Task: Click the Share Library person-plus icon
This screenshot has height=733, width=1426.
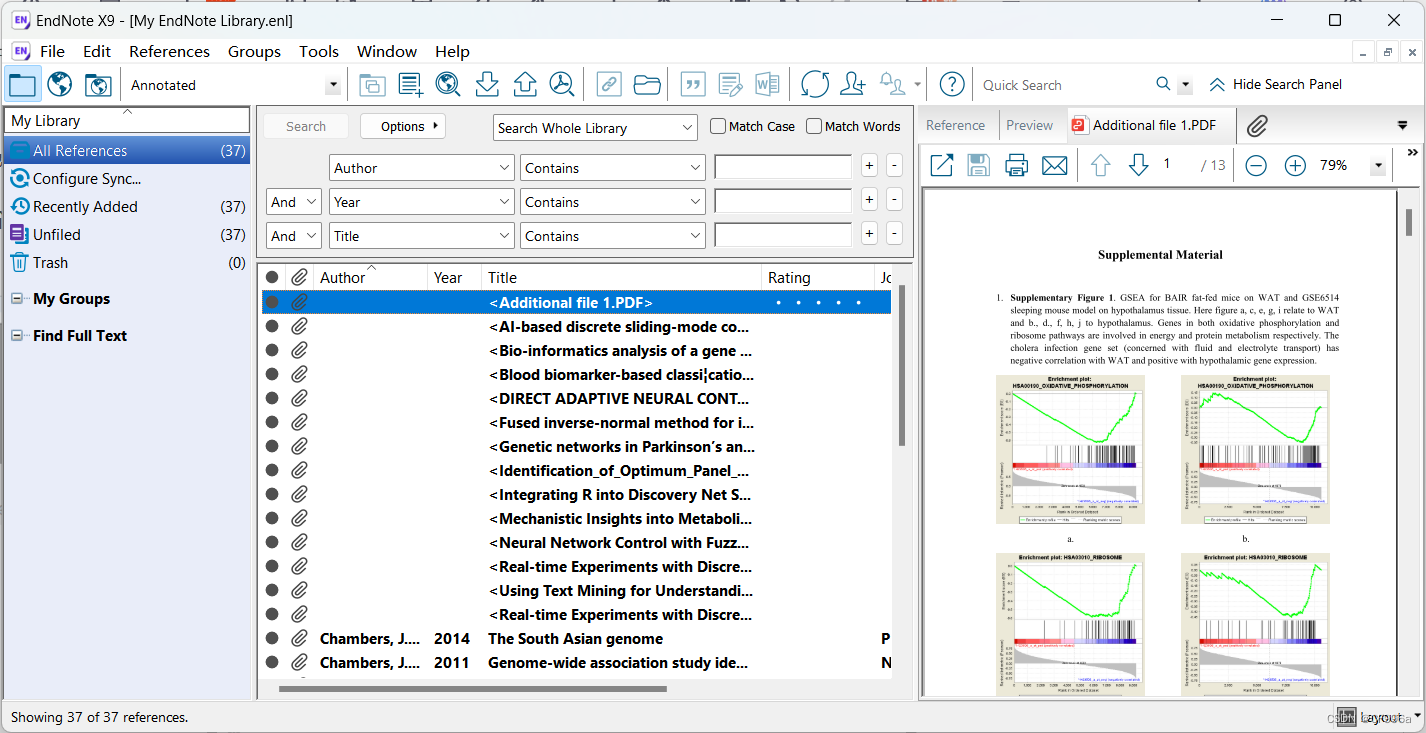Action: click(853, 85)
